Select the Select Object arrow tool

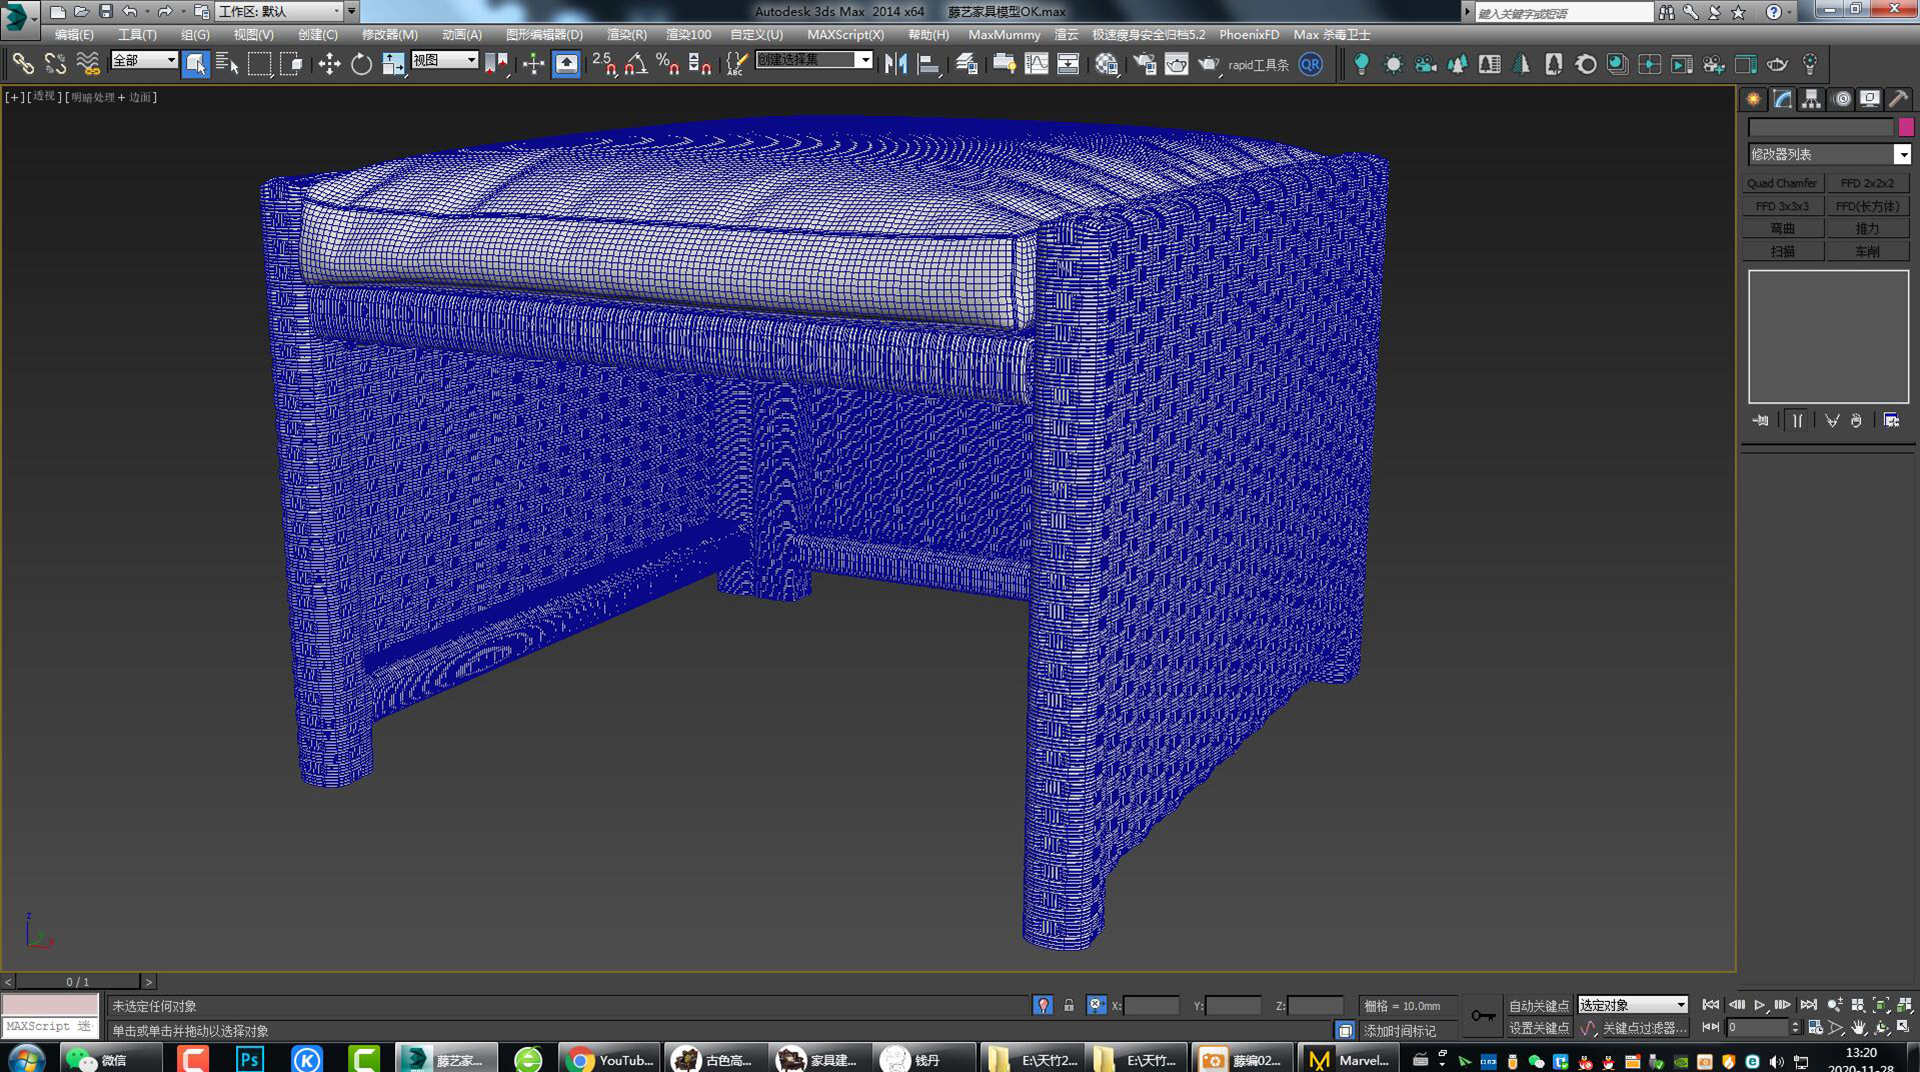click(197, 64)
